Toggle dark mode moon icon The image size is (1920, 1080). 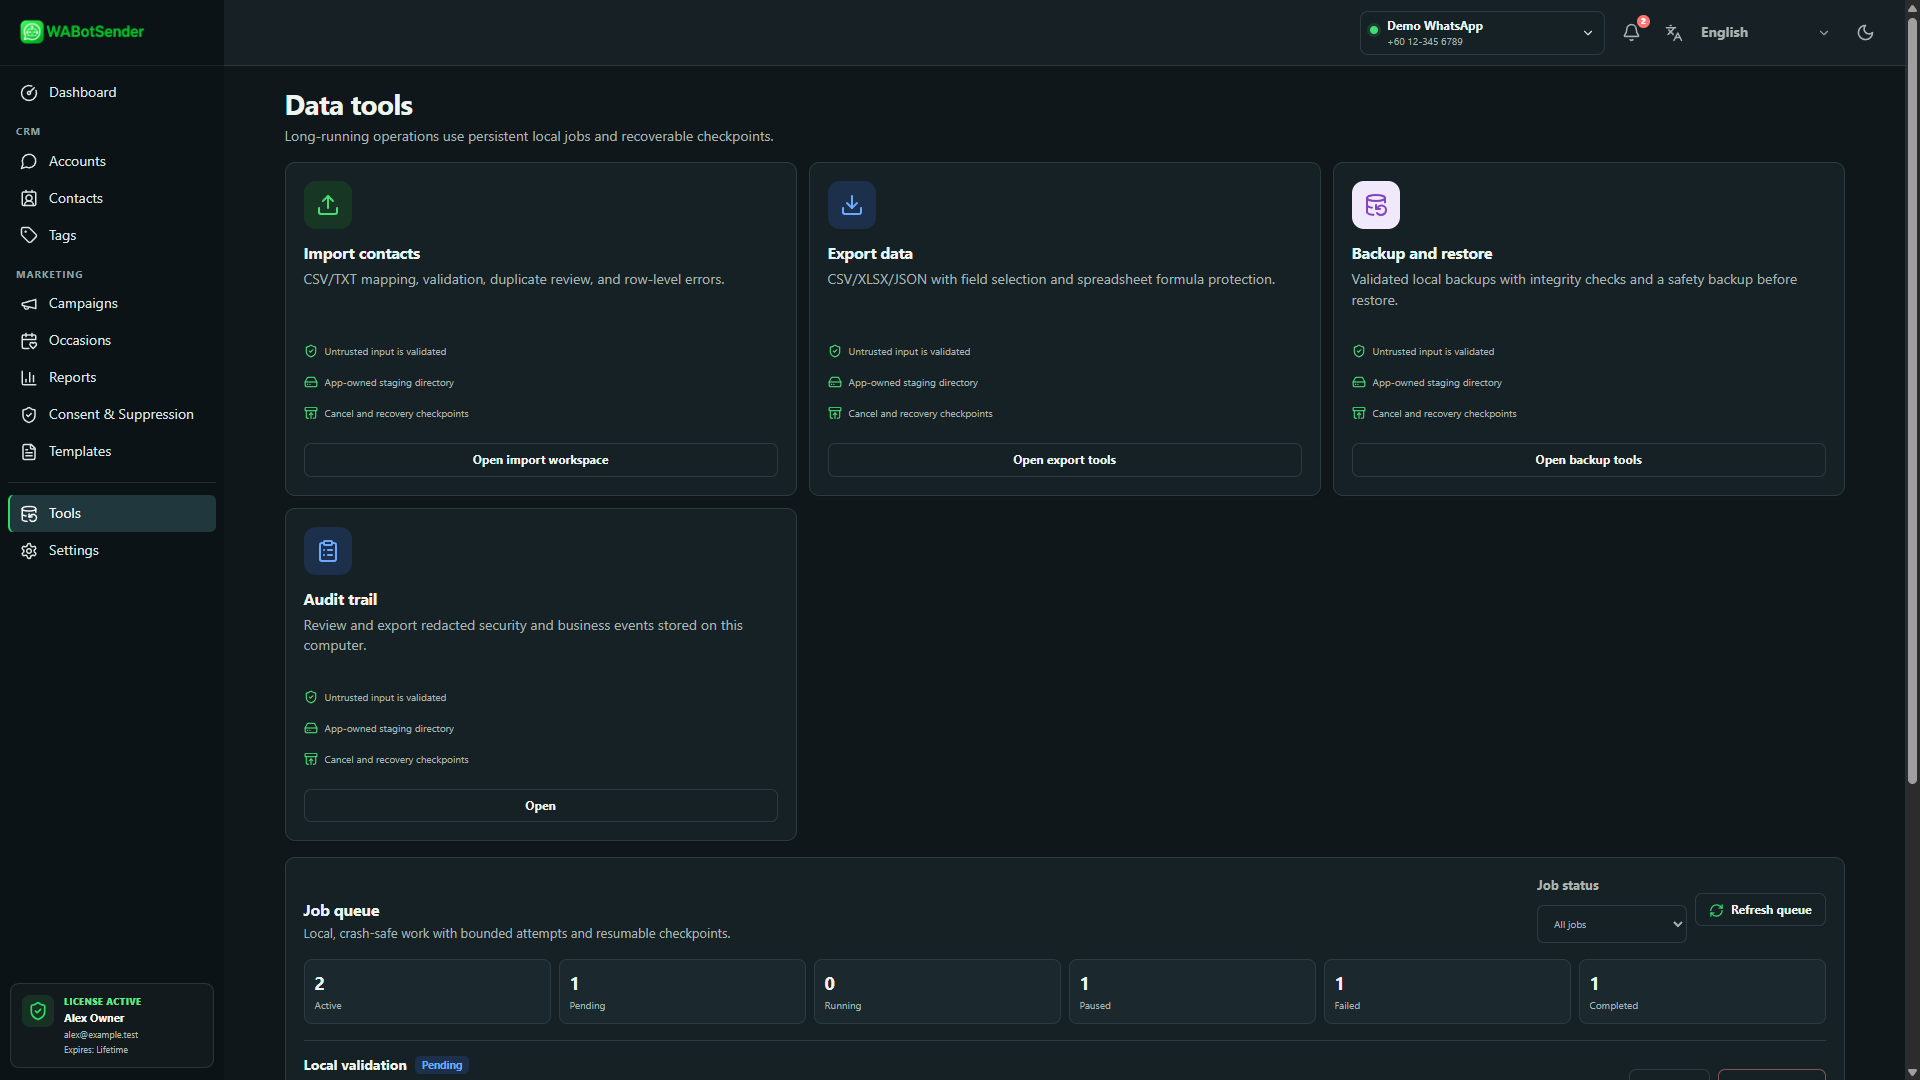1865,32
